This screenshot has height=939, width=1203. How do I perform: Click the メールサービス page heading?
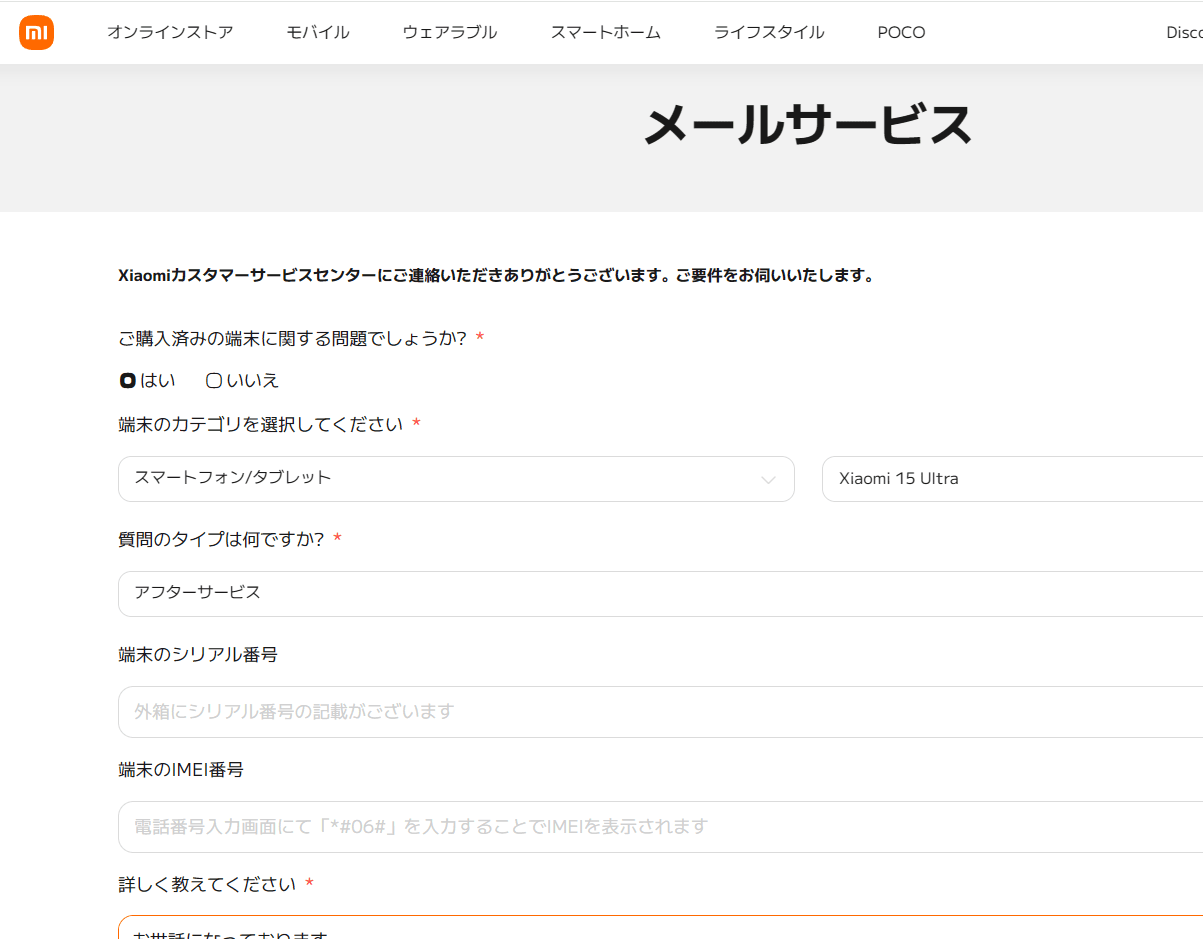coord(807,125)
